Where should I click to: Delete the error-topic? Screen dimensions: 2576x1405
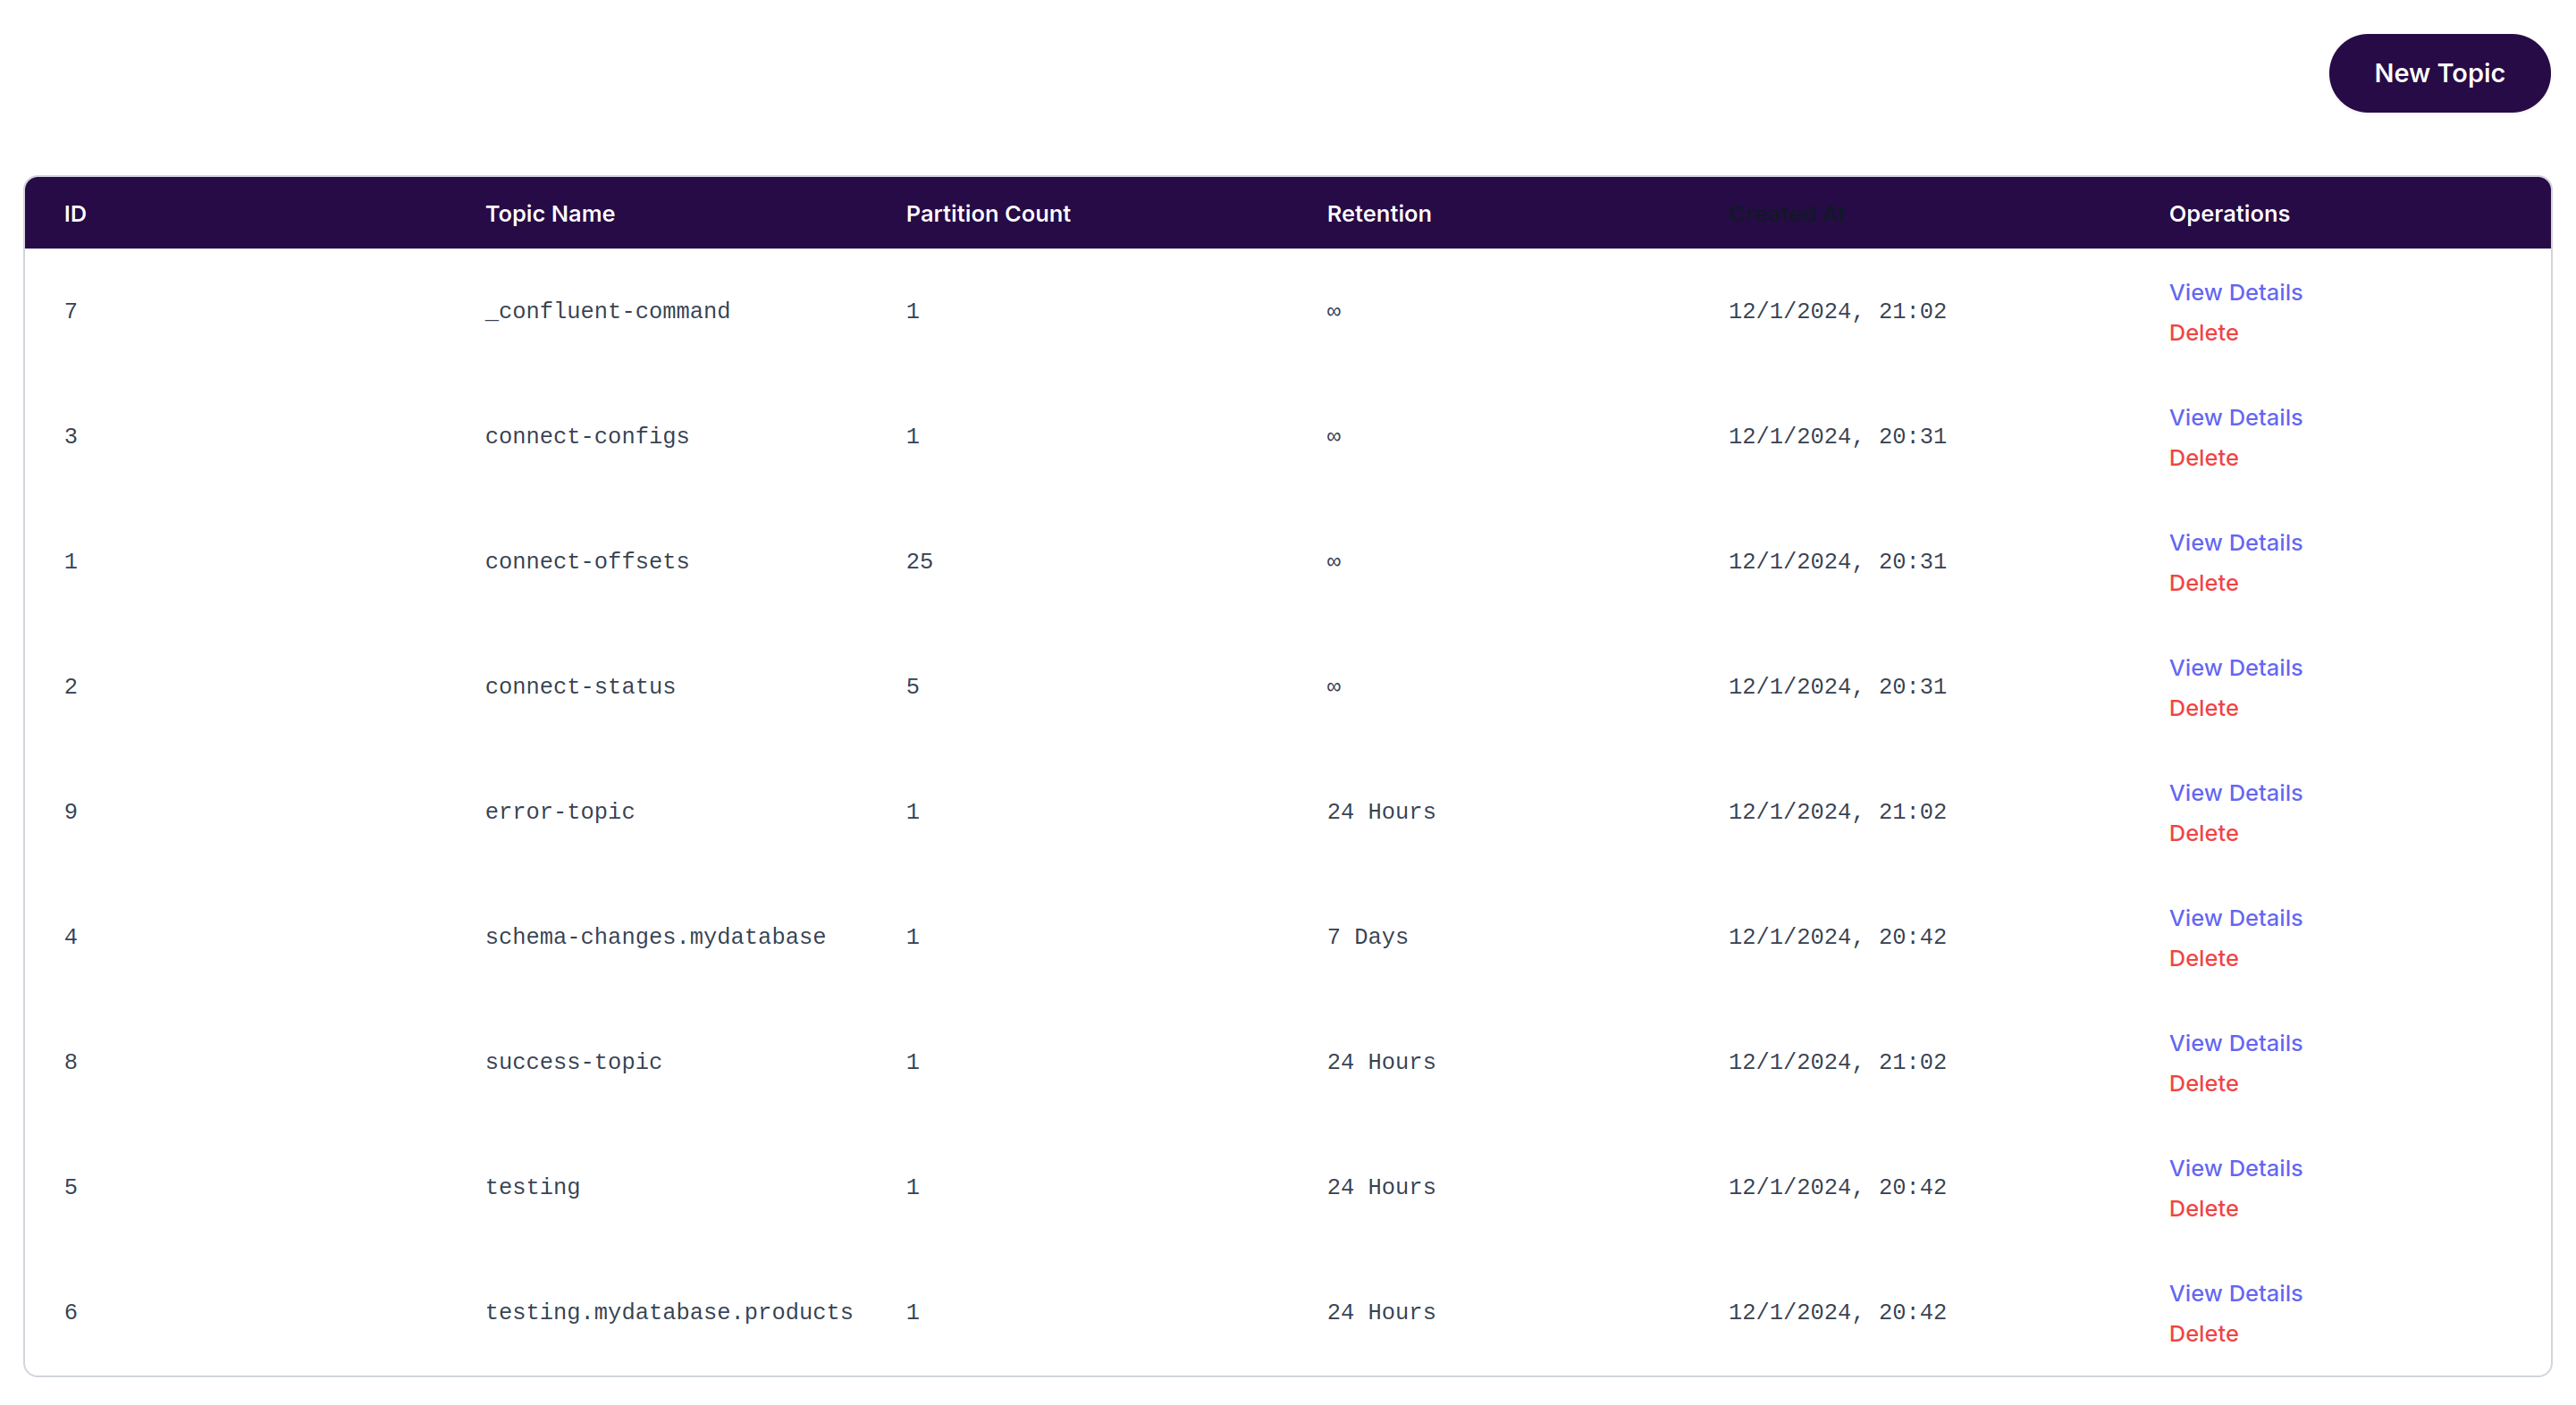point(2204,832)
